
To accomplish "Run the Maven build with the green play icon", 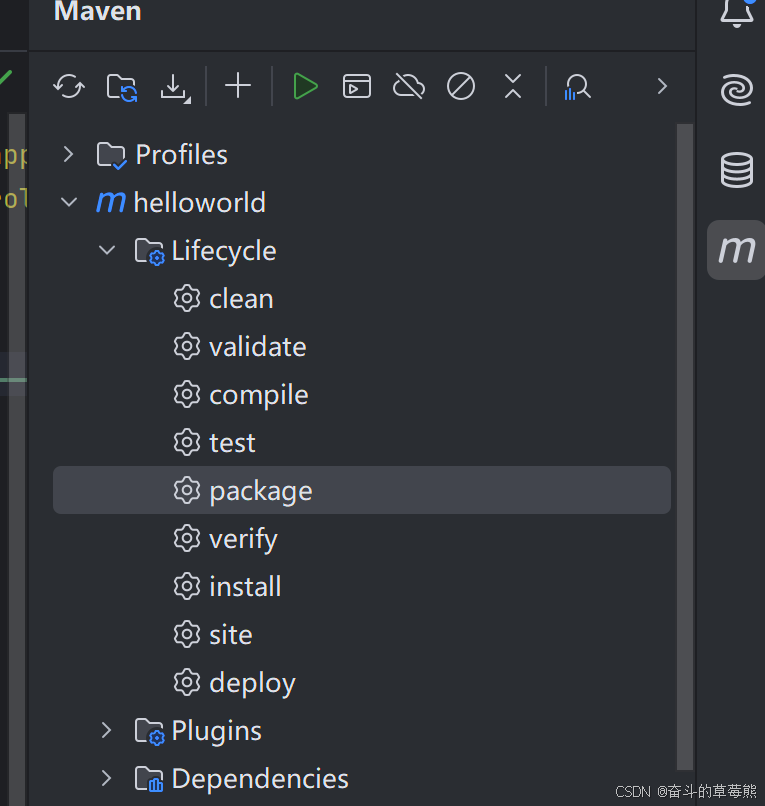I will pyautogui.click(x=305, y=86).
